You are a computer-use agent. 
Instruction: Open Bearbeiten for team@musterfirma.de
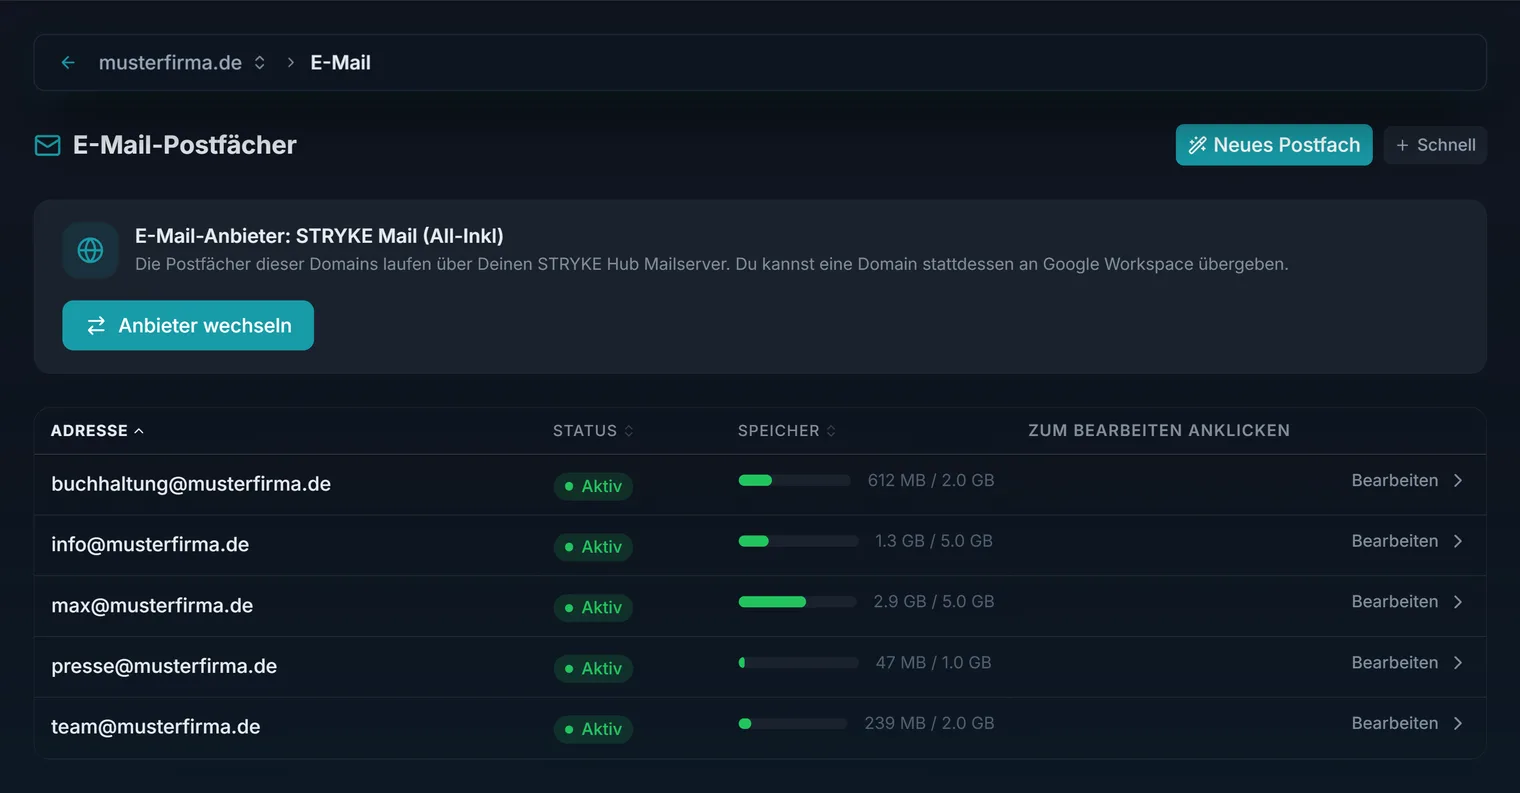tap(1407, 723)
